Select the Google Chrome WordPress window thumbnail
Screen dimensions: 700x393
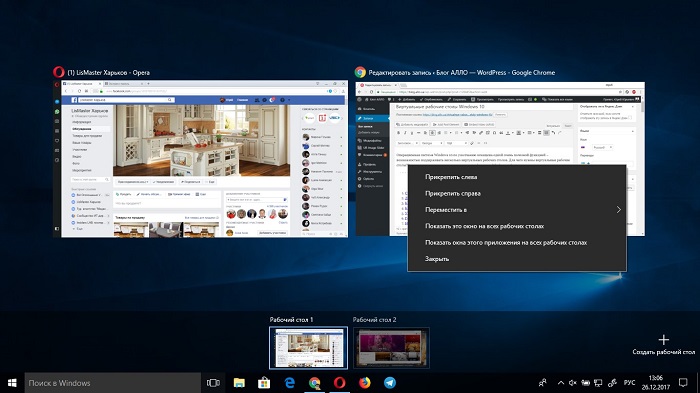pyautogui.click(x=500, y=159)
